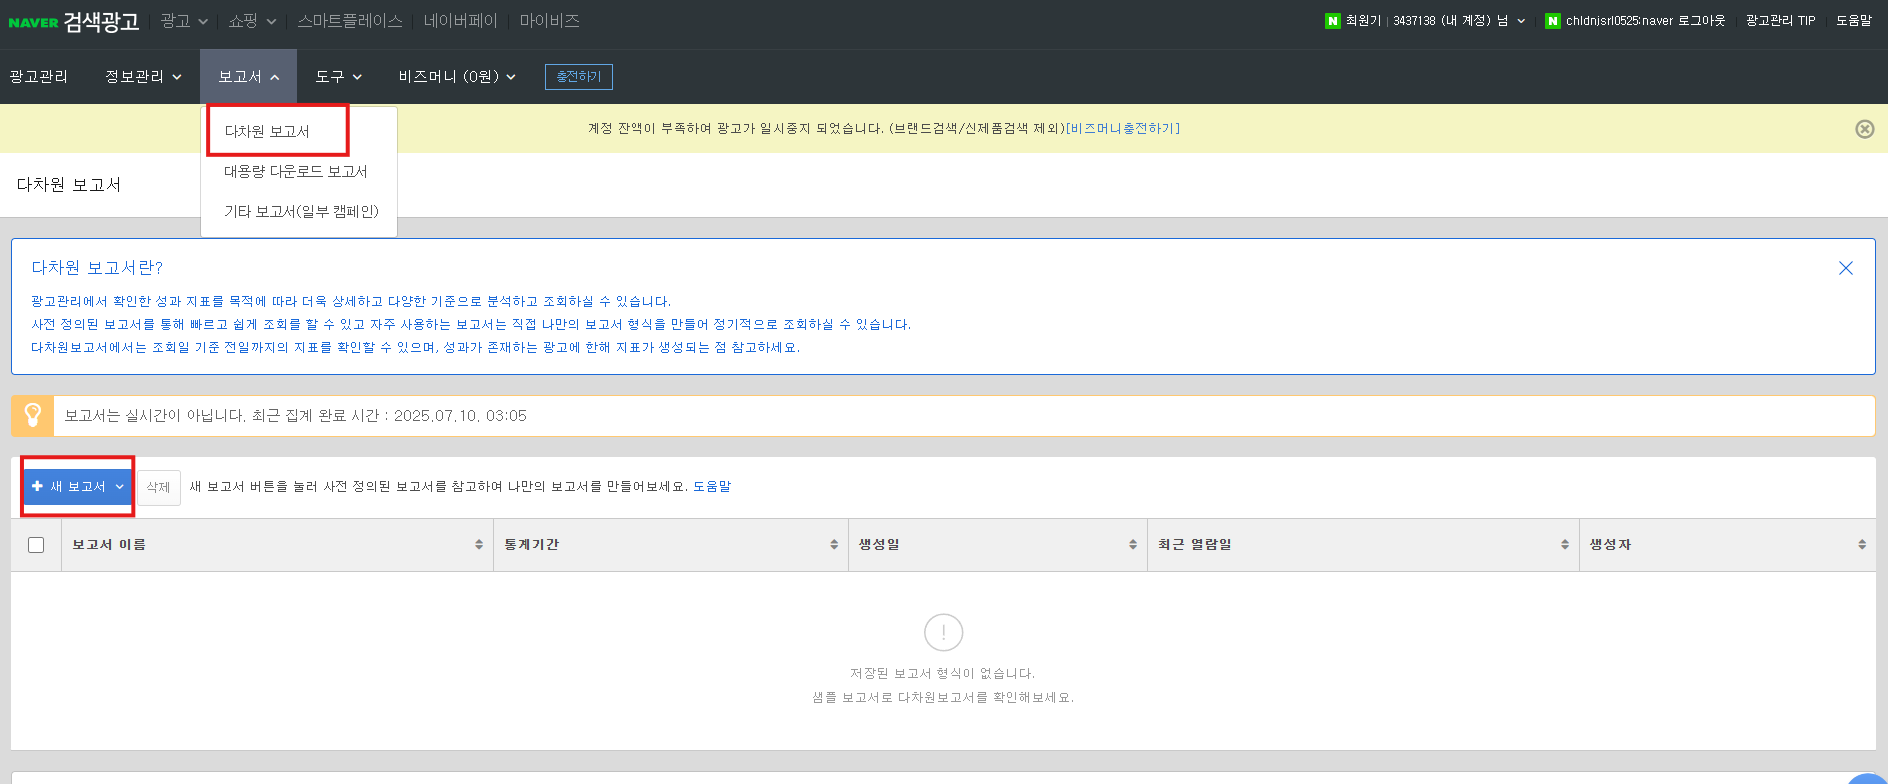
Task: Expand the 광고 top menu
Action: pos(184,21)
